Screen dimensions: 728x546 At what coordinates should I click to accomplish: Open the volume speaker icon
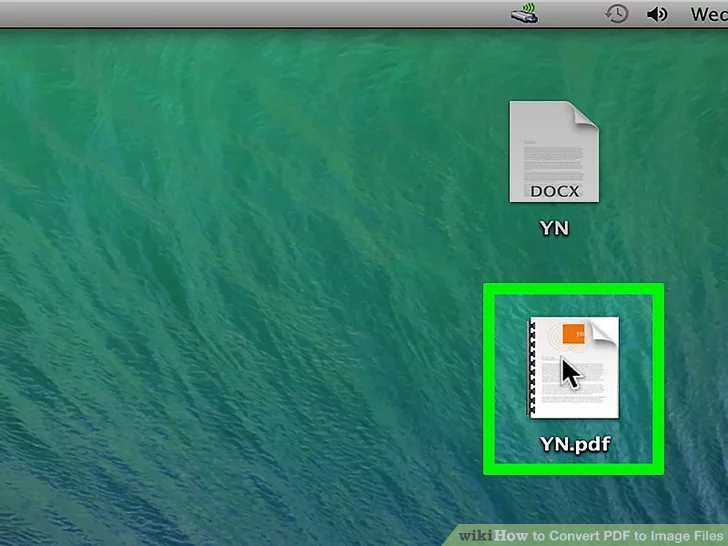coord(657,14)
